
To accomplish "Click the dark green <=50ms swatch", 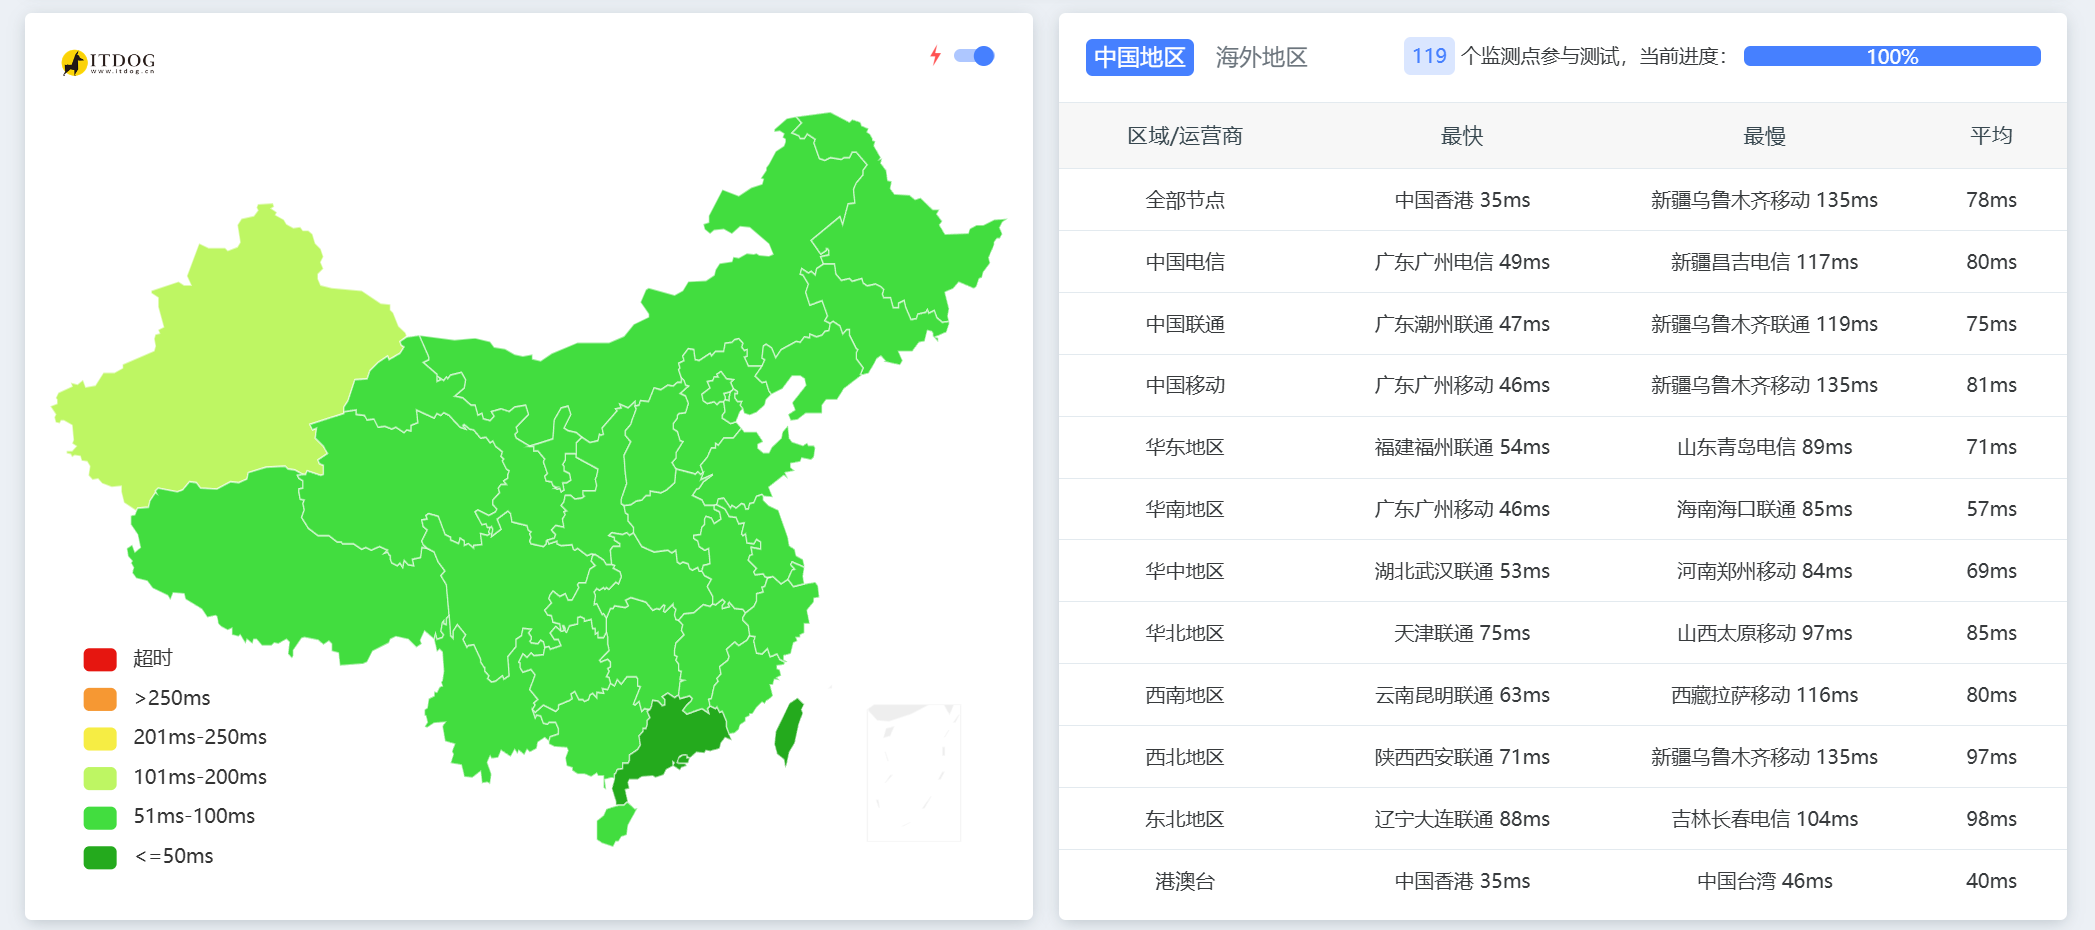I will [x=100, y=857].
